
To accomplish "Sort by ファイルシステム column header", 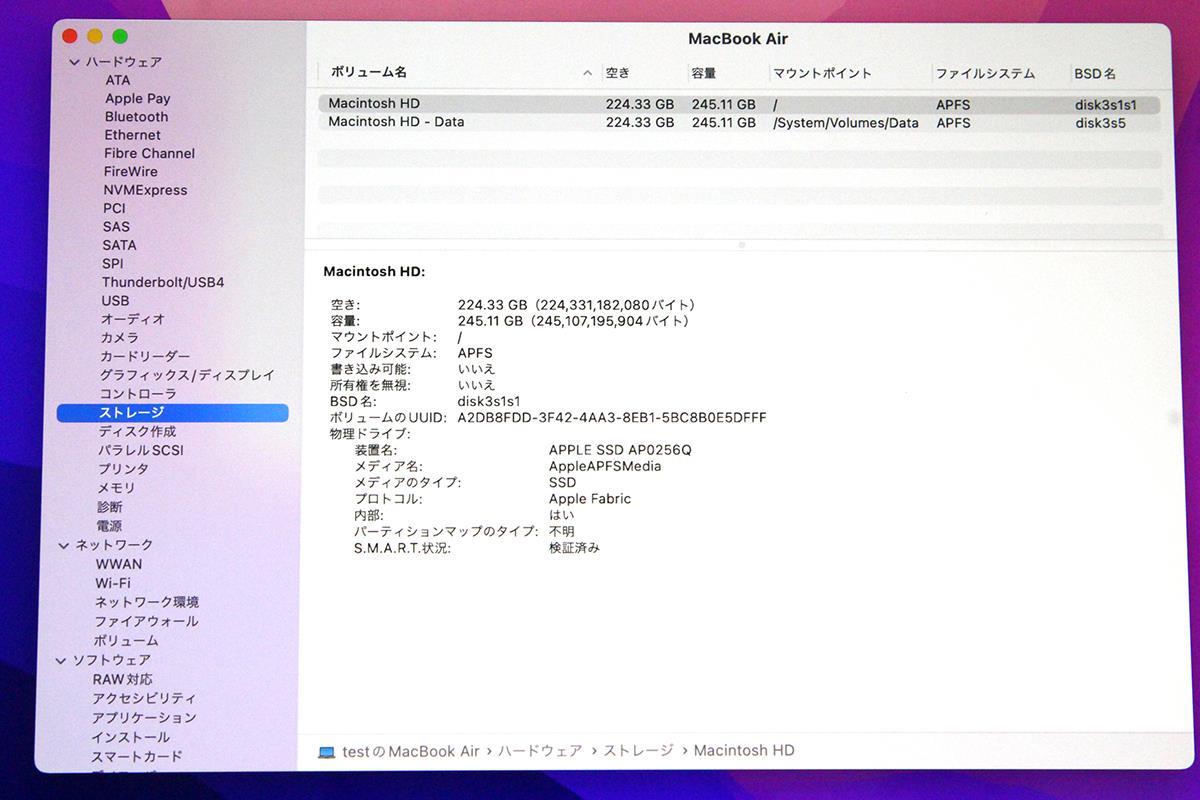I will pyautogui.click(x=986, y=73).
